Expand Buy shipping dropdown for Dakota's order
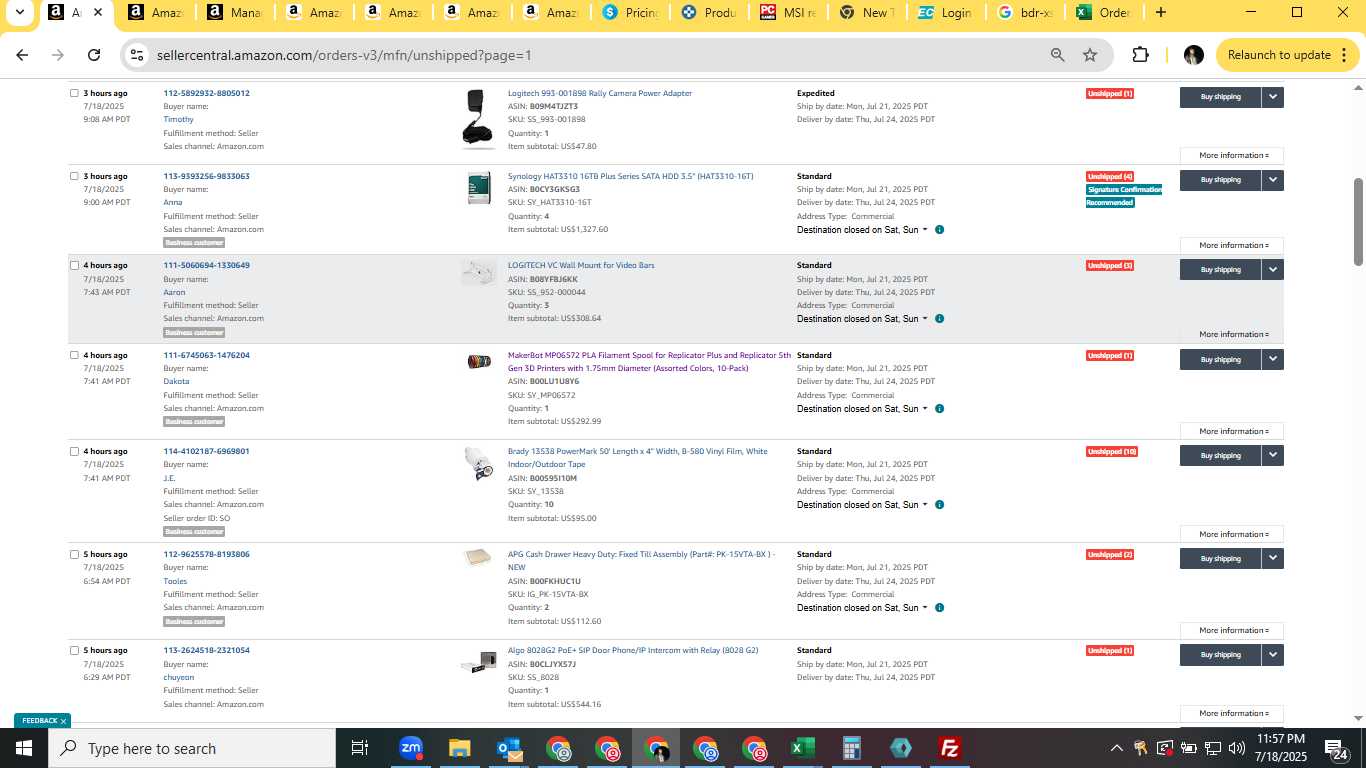The width and height of the screenshot is (1366, 768). [x=1272, y=359]
